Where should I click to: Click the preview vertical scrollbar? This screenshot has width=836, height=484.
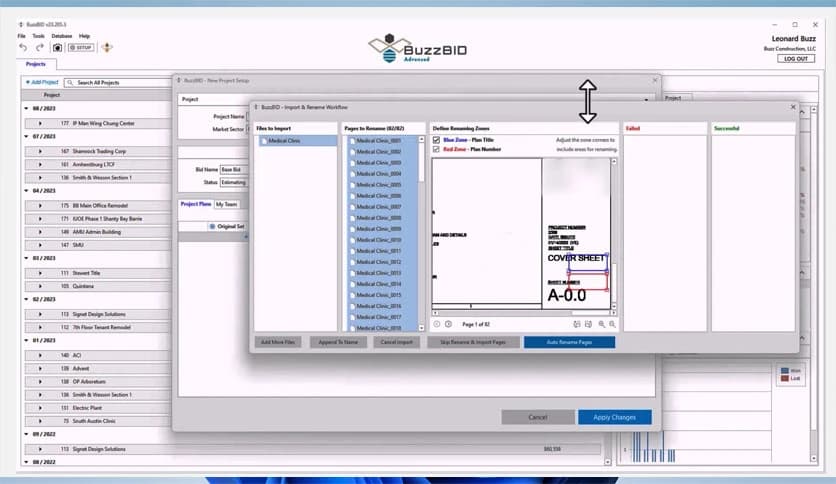click(614, 233)
